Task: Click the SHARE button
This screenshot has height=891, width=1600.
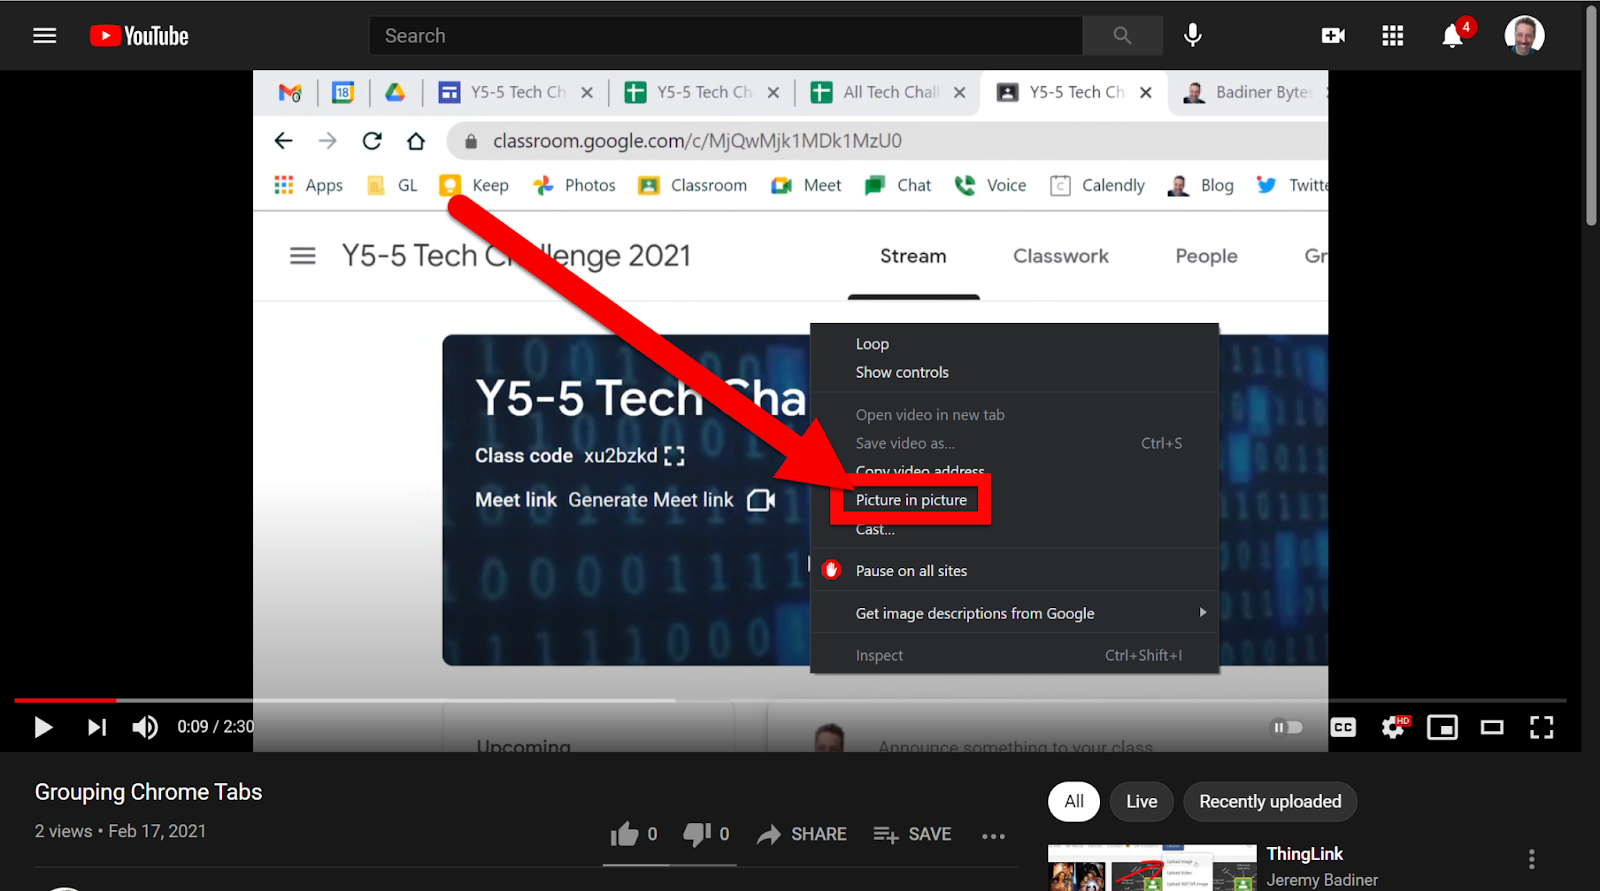Action: [x=802, y=834]
